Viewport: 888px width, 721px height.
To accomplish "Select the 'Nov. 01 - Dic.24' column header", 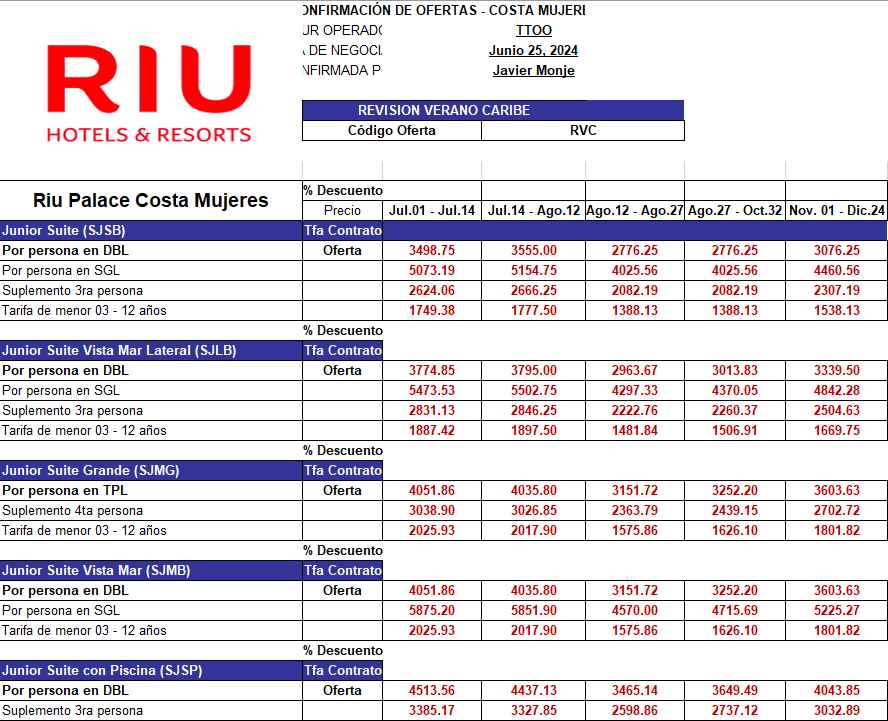I will pyautogui.click(x=836, y=211).
